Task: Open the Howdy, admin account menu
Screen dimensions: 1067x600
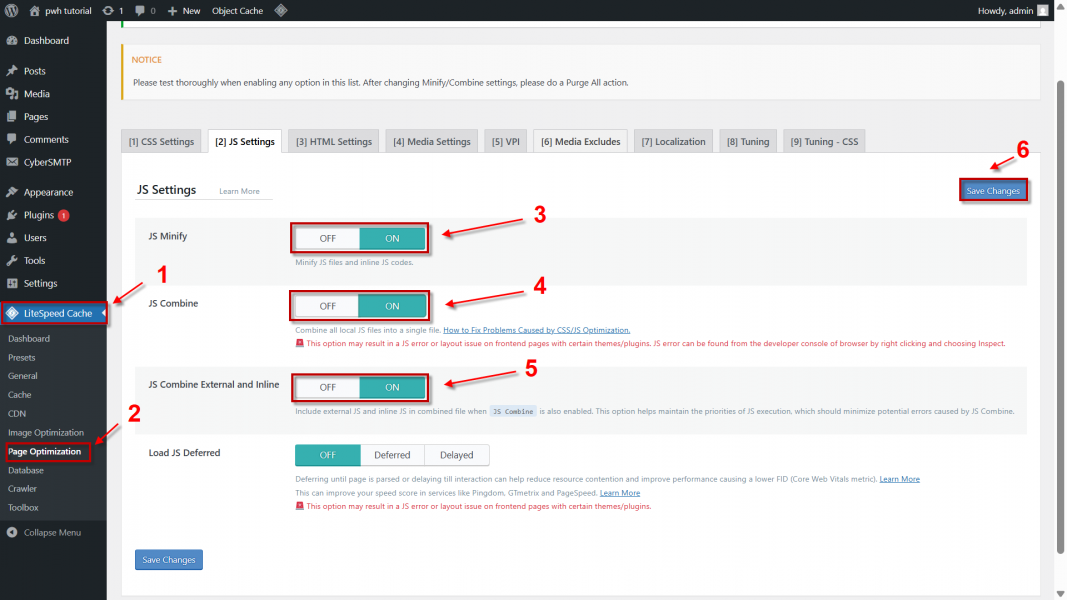Action: 1013,10
